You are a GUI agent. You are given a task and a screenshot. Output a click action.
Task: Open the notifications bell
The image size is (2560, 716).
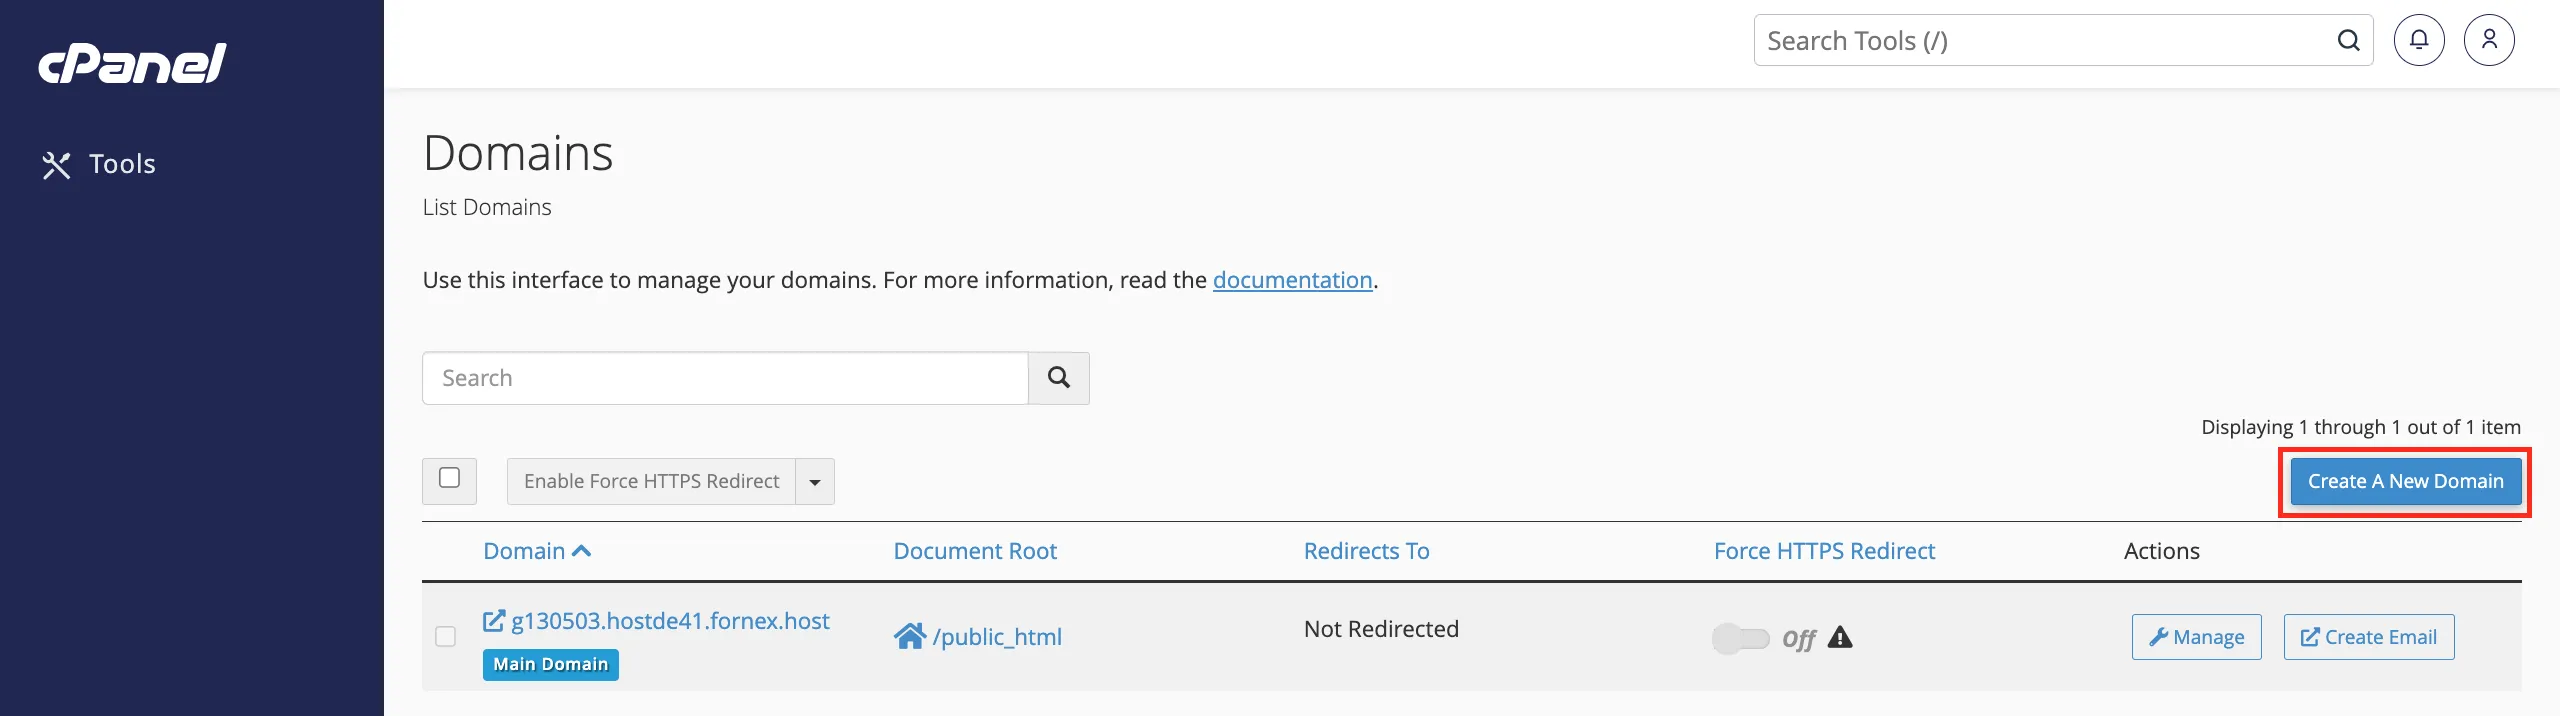point(2419,40)
